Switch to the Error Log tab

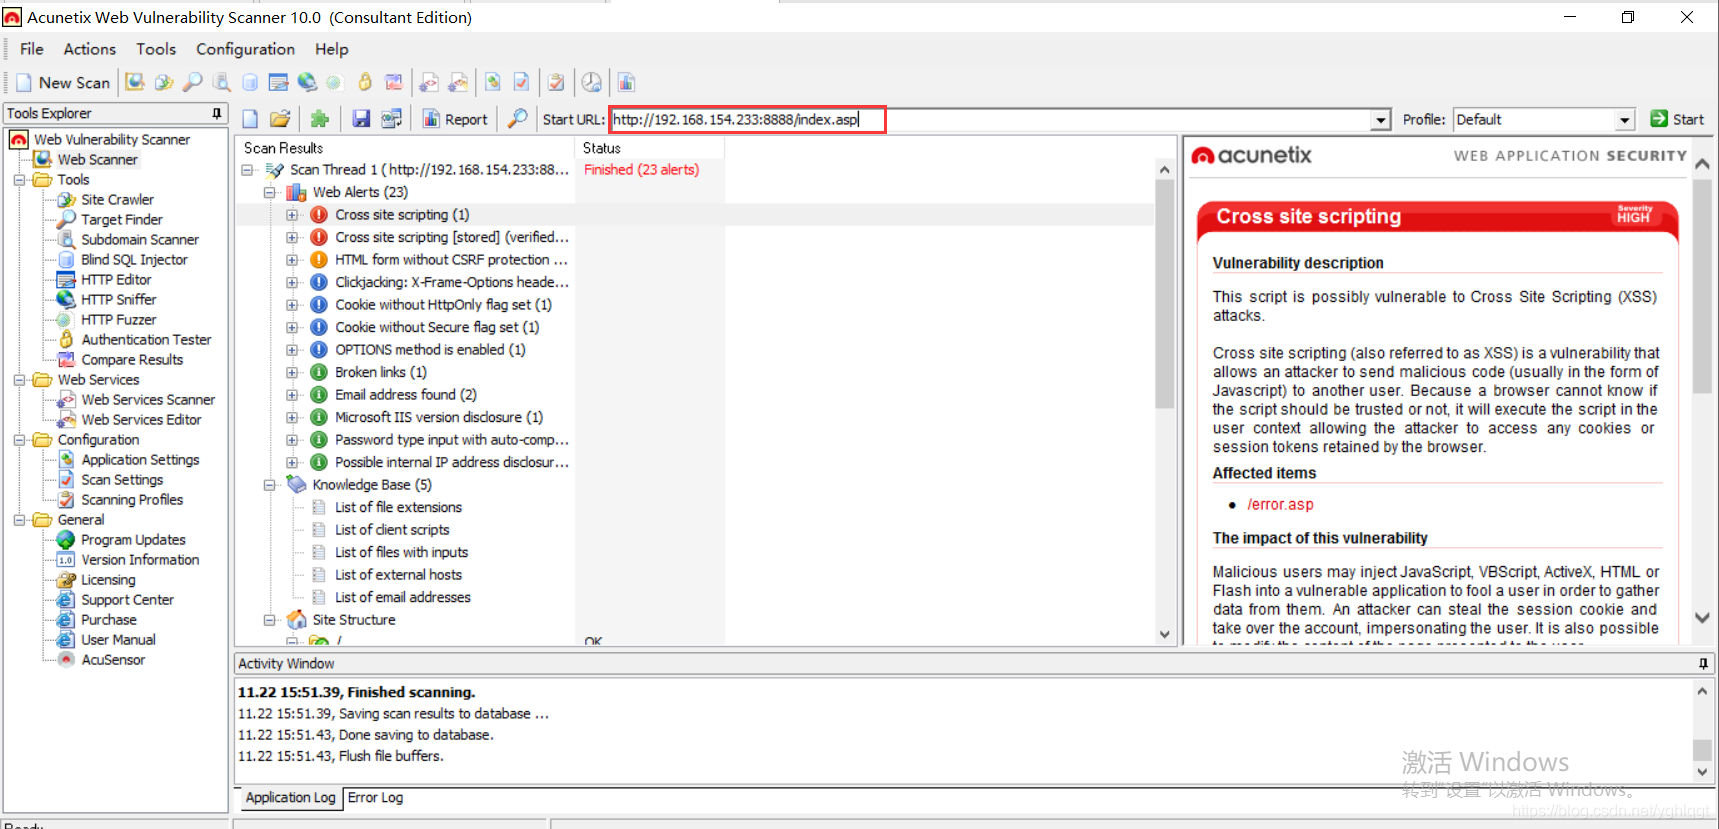point(376,798)
